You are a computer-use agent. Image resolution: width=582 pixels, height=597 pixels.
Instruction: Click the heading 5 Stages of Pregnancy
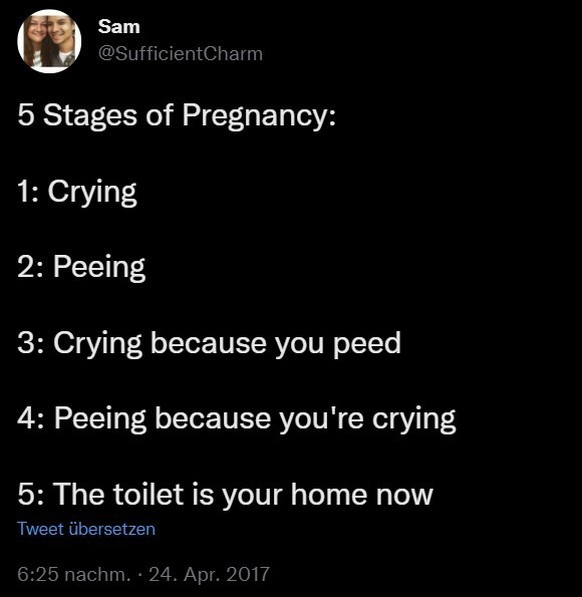(x=177, y=116)
